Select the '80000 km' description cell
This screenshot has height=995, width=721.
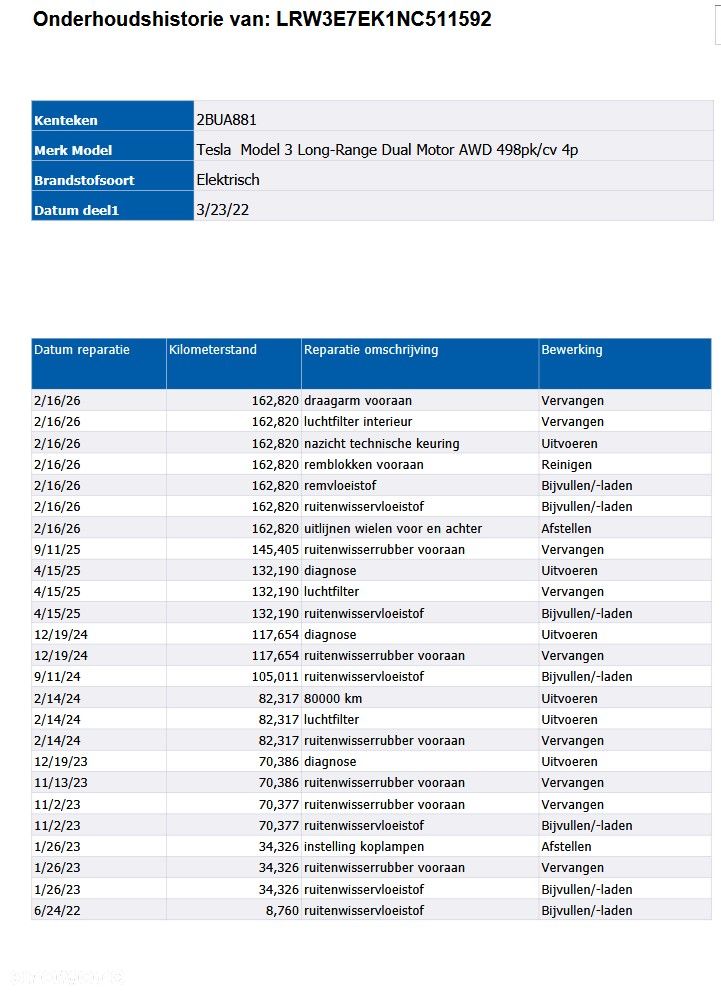click(x=420, y=698)
